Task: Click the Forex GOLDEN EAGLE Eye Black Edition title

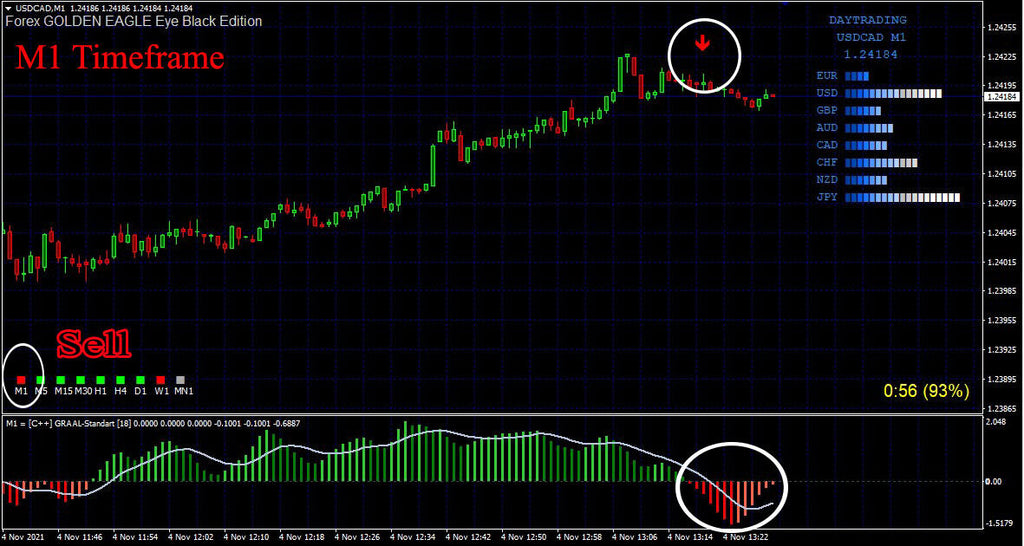Action: 135,22
